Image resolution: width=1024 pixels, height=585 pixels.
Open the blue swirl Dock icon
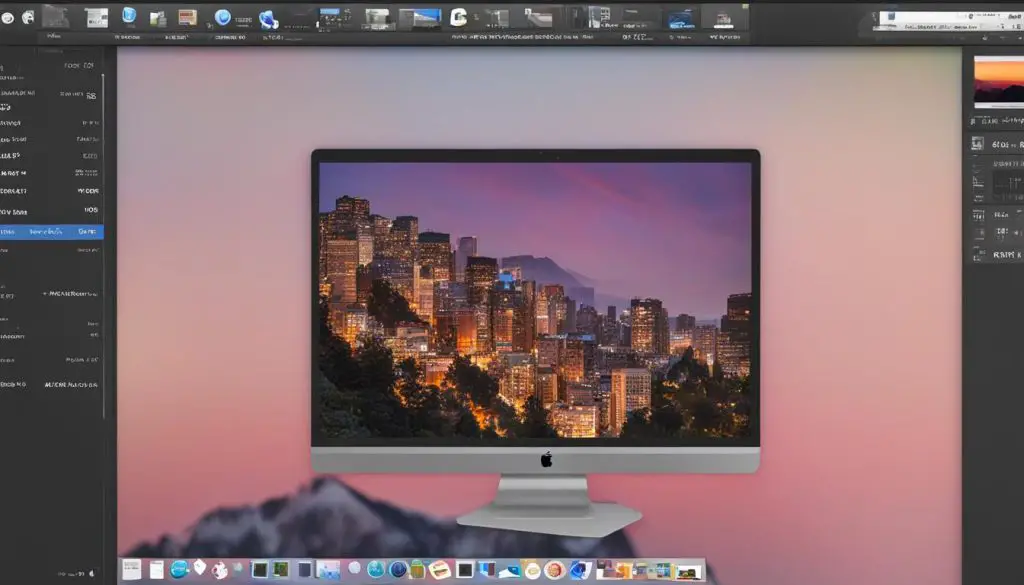click(580, 570)
